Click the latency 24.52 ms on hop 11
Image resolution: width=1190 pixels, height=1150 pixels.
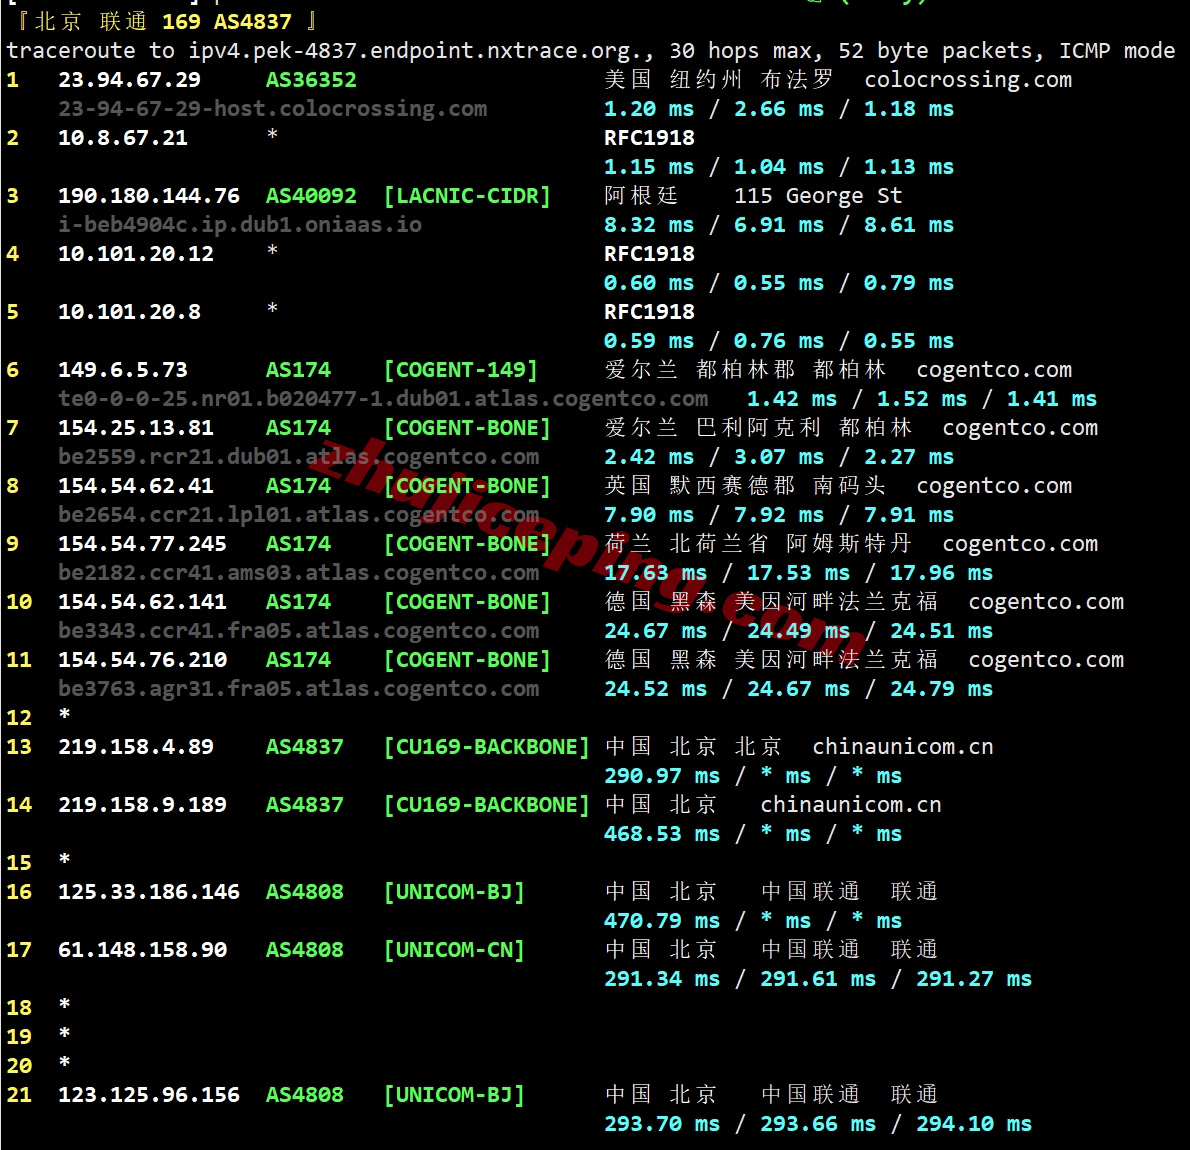655,689
